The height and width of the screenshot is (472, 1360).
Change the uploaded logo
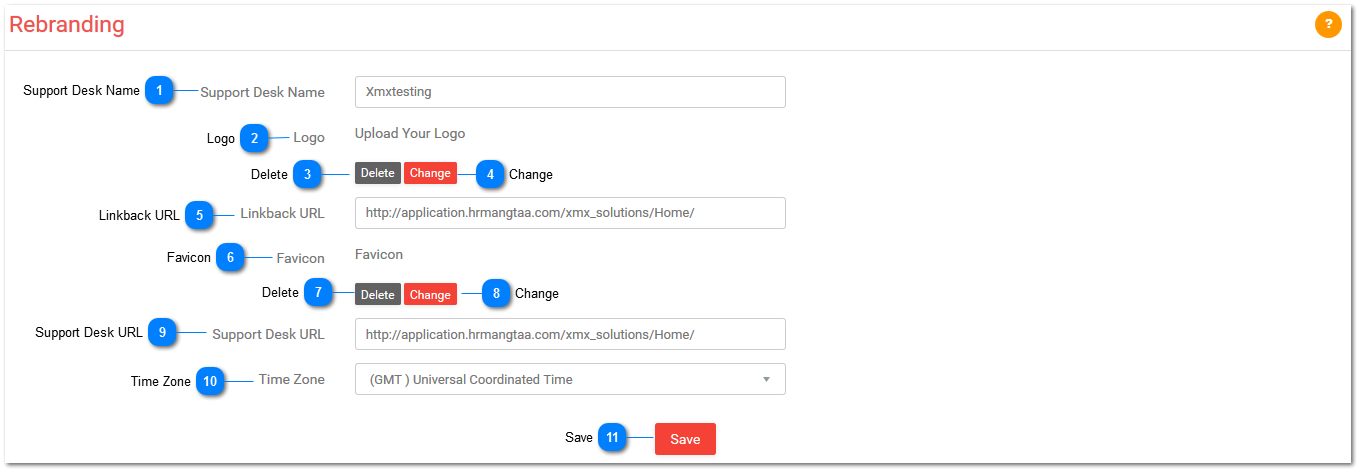tap(430, 173)
